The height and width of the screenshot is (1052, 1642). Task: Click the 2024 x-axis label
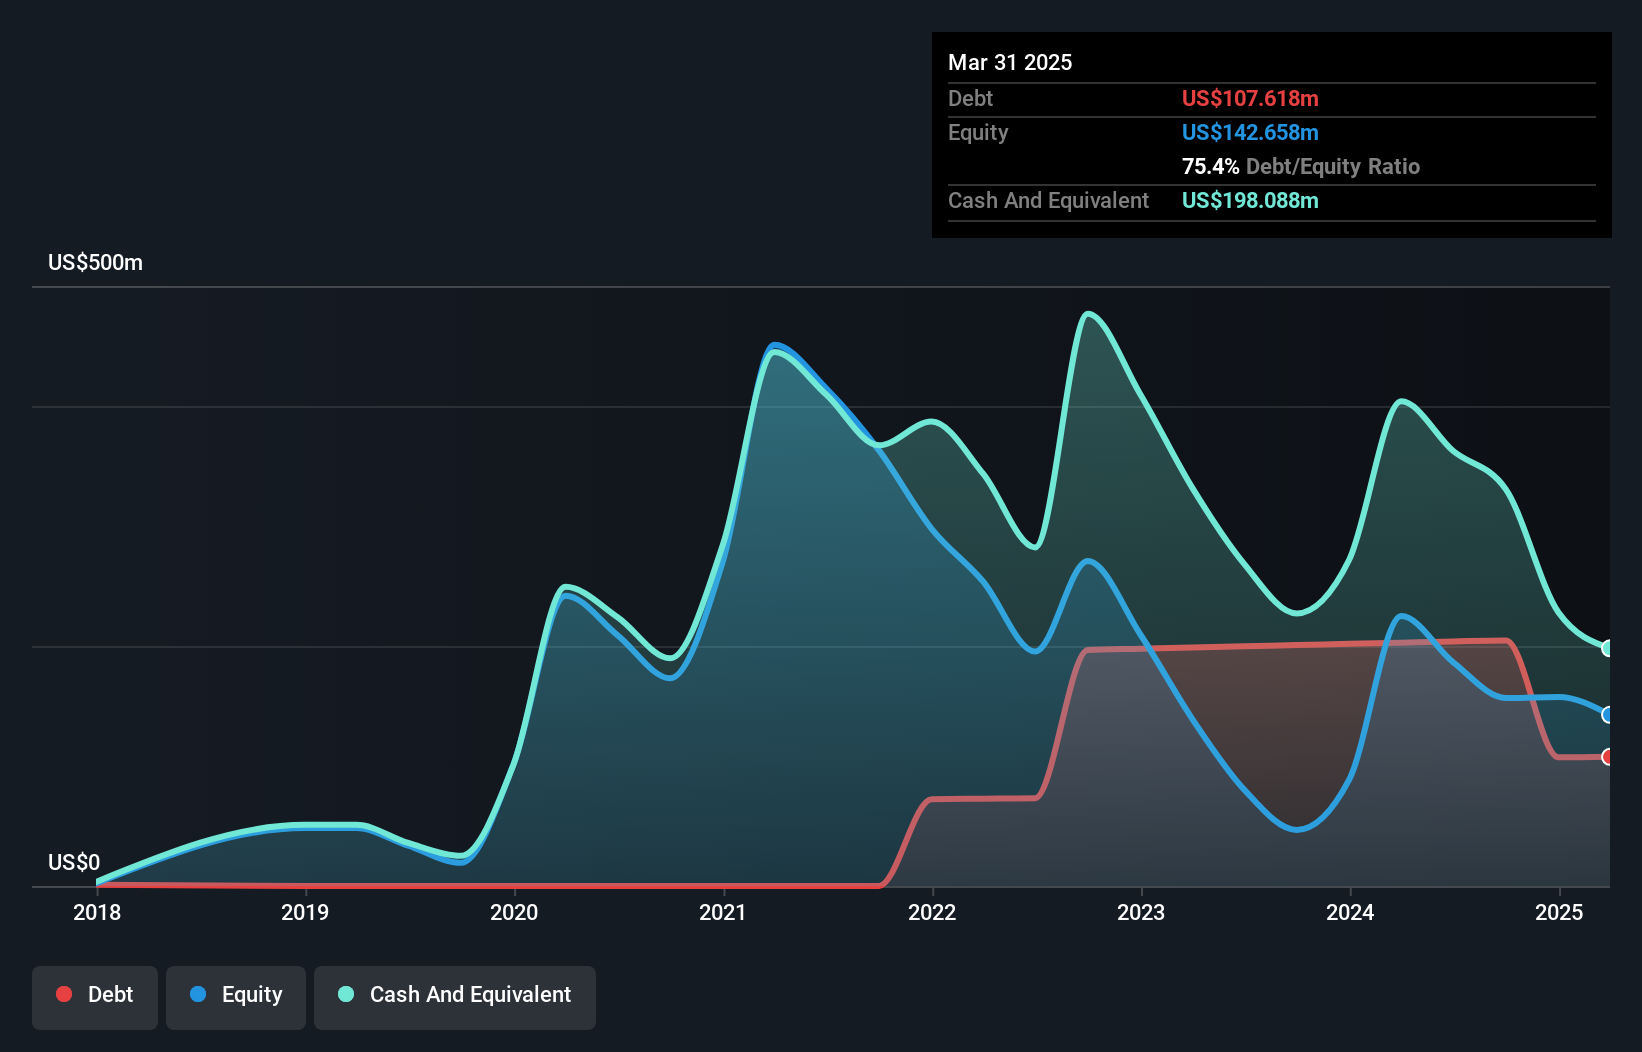[x=1350, y=912]
